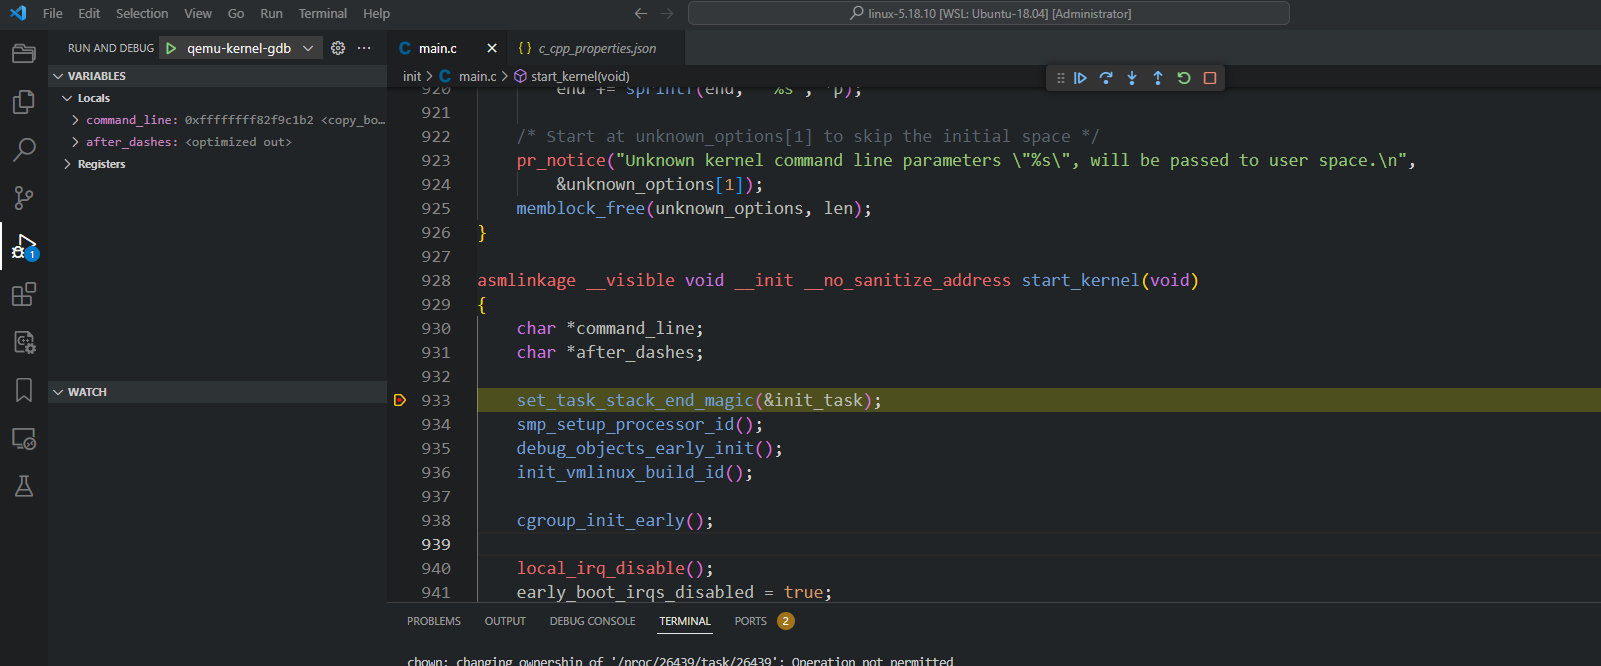This screenshot has height=666, width=1601.
Task: Restart the debugging session
Action: (1184, 78)
